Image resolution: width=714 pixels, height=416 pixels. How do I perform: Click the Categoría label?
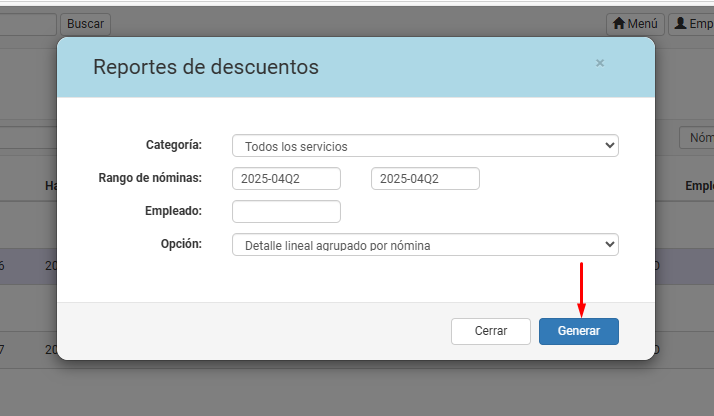coord(174,145)
